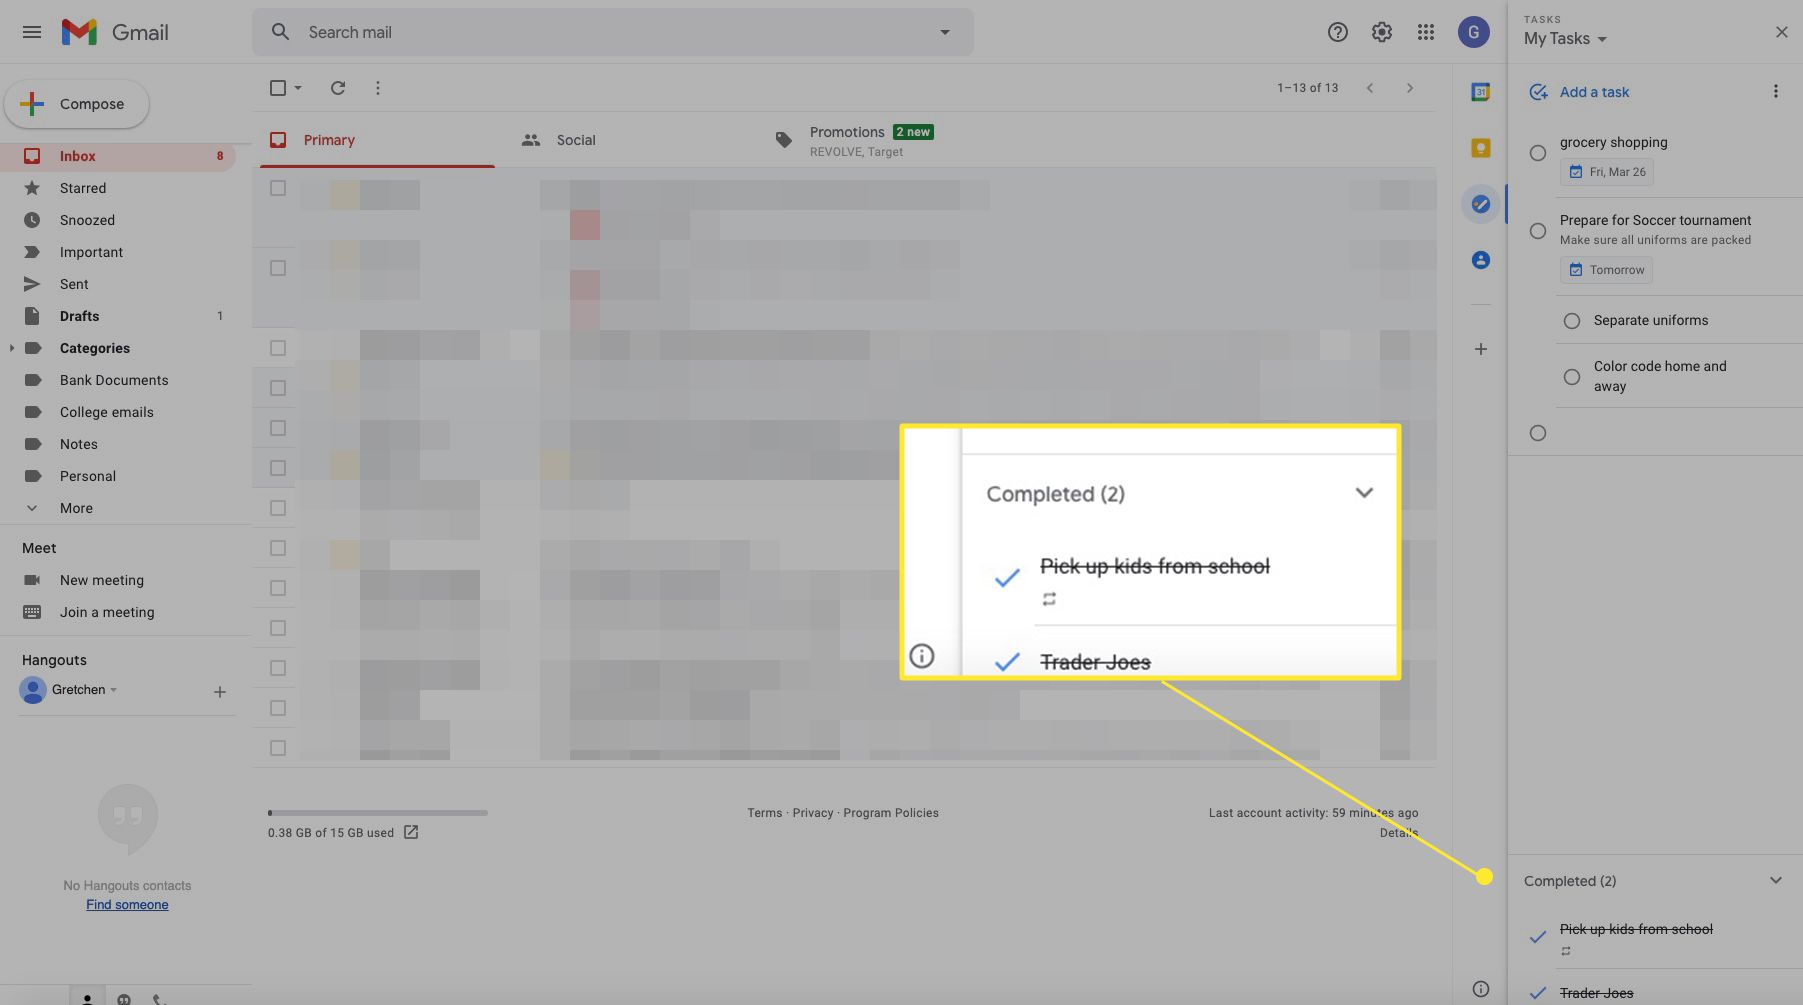The width and height of the screenshot is (1803, 1005).
Task: Click the Find someone link
Action: tap(127, 905)
